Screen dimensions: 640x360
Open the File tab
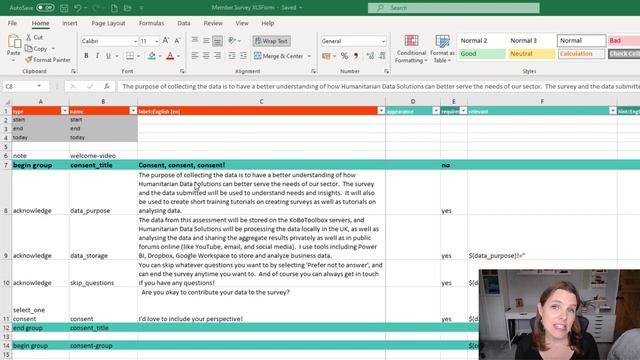pyautogui.click(x=12, y=23)
